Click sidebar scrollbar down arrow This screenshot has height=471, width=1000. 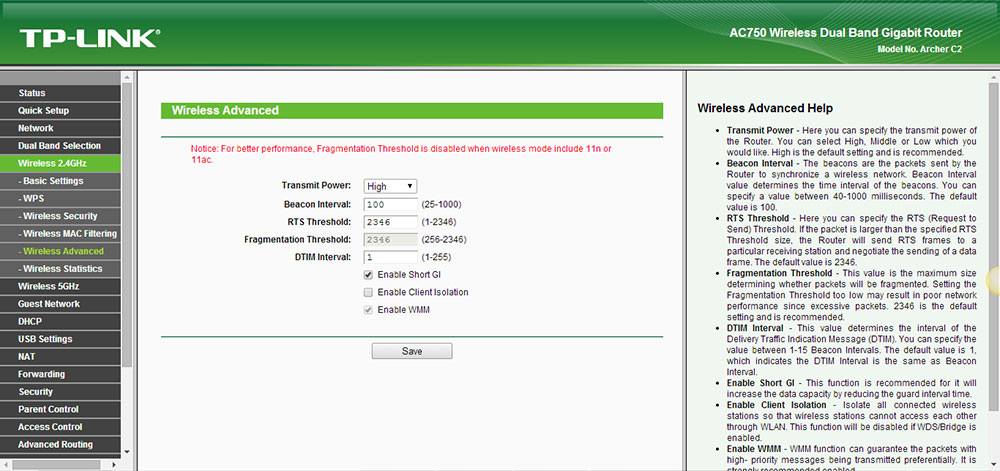pos(126,451)
